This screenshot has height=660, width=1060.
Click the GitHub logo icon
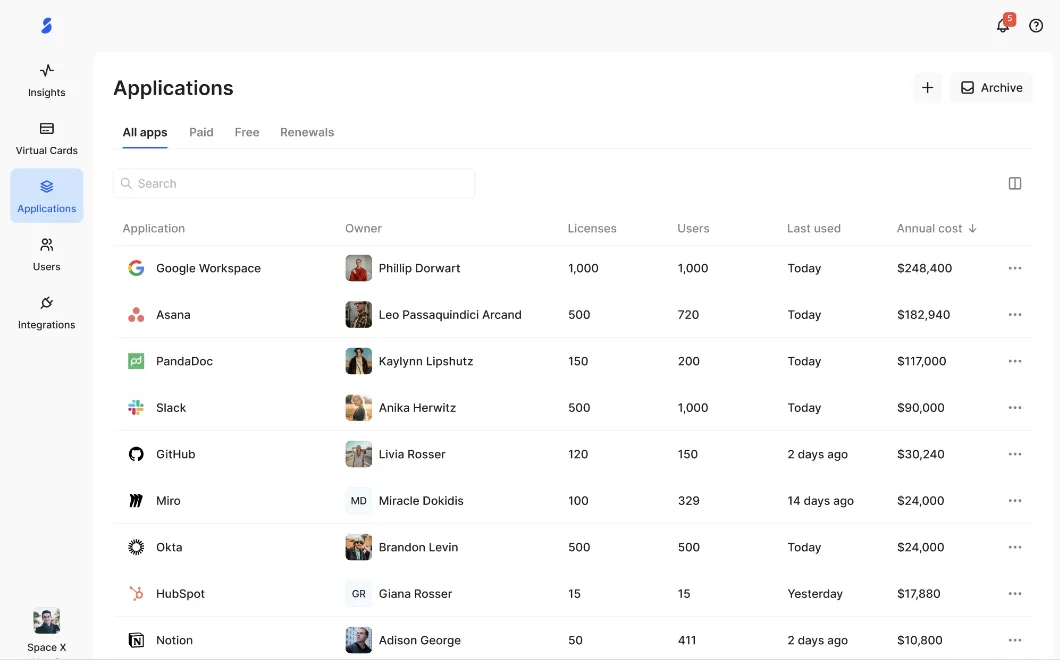pos(136,454)
